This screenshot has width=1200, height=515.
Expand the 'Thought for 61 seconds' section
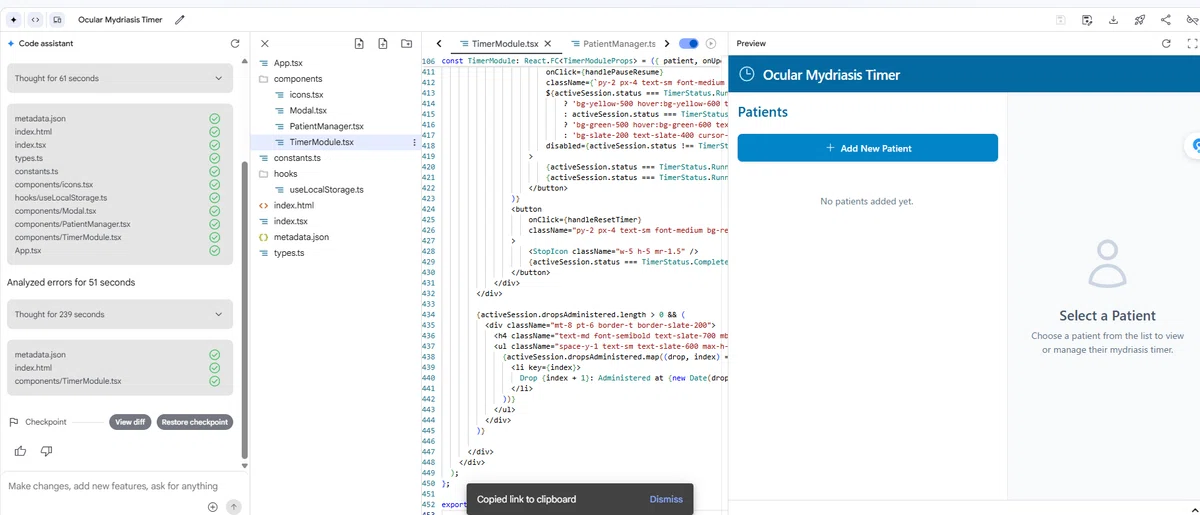pos(120,78)
